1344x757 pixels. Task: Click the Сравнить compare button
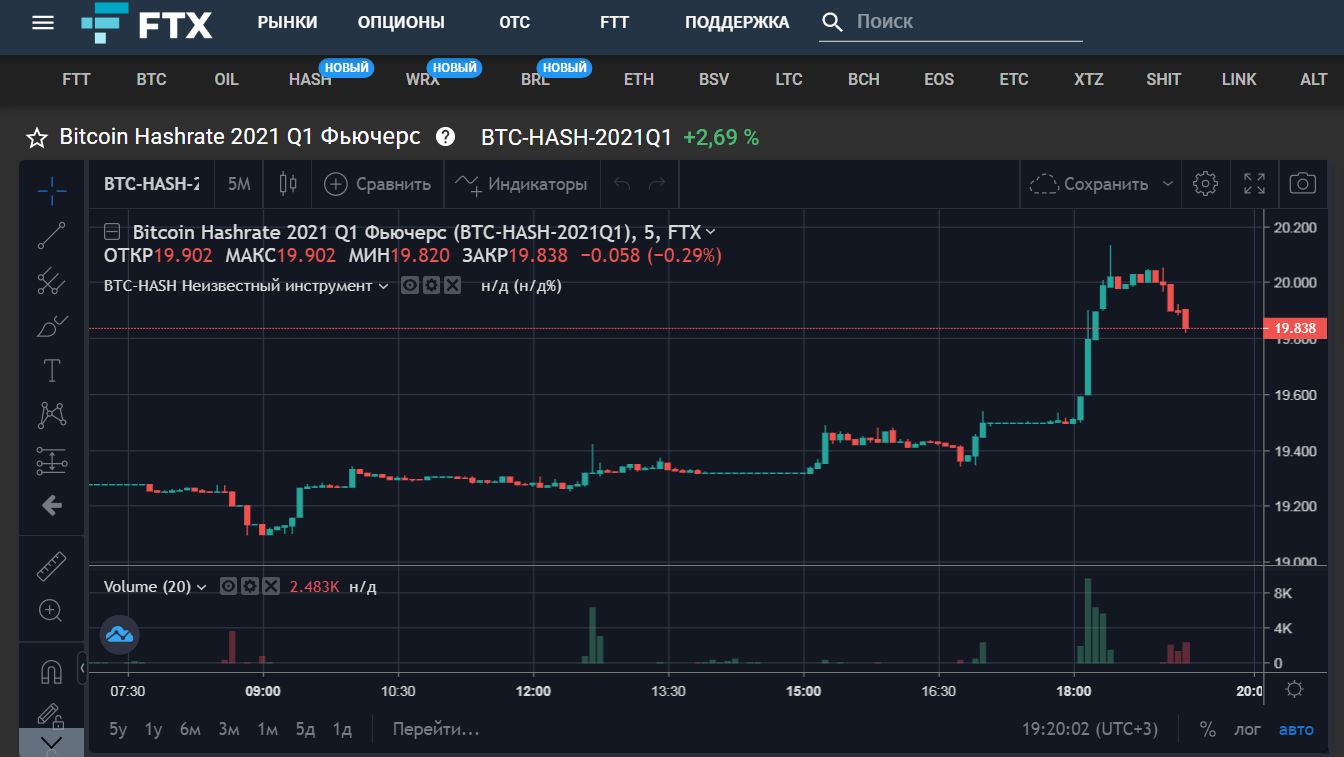tap(378, 184)
